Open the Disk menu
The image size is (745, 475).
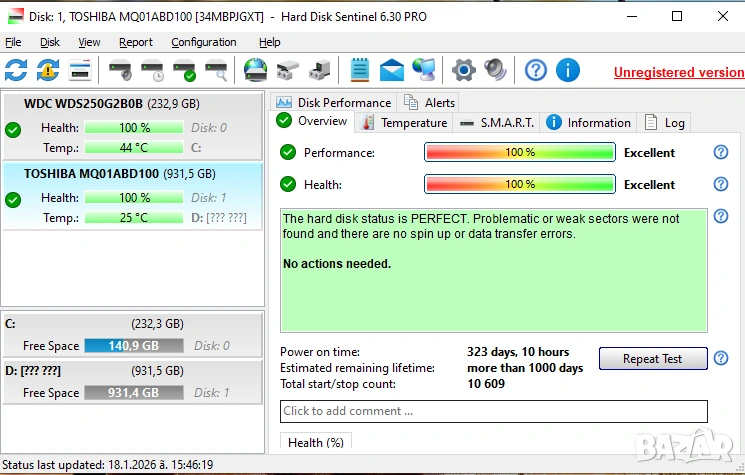pyautogui.click(x=50, y=42)
